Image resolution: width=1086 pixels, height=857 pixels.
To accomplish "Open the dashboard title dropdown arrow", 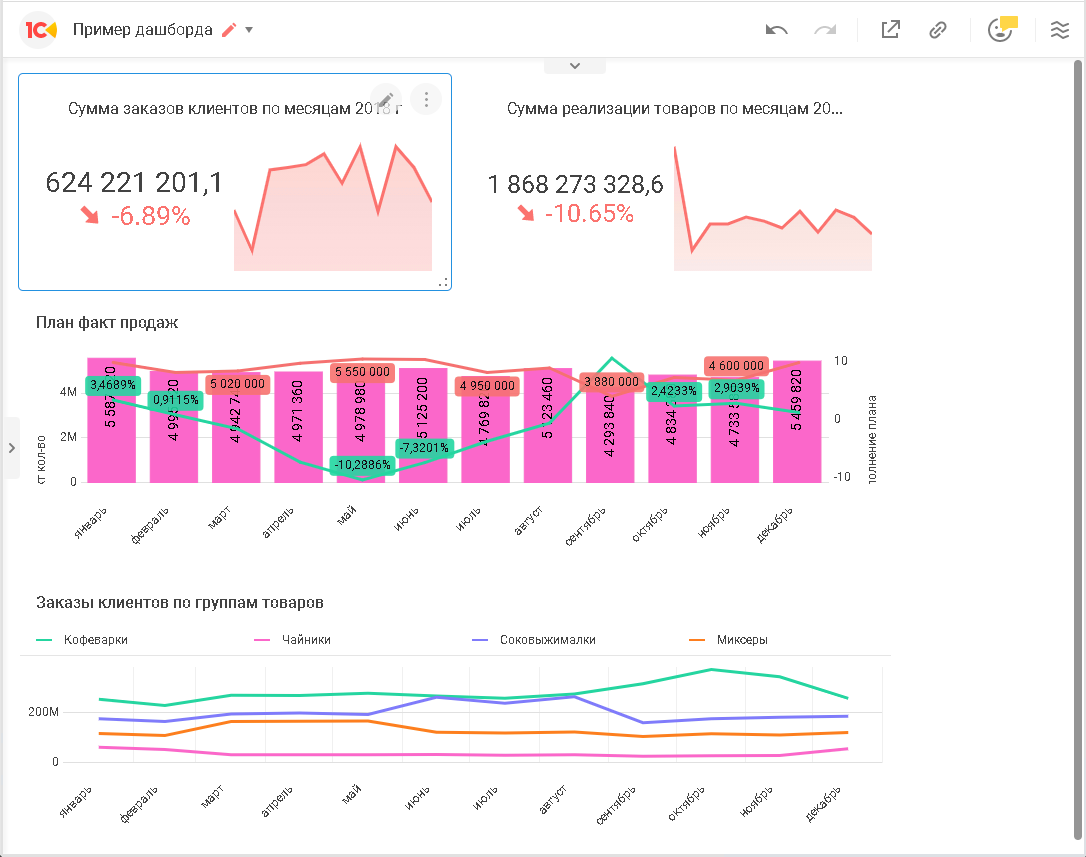I will coord(249,30).
